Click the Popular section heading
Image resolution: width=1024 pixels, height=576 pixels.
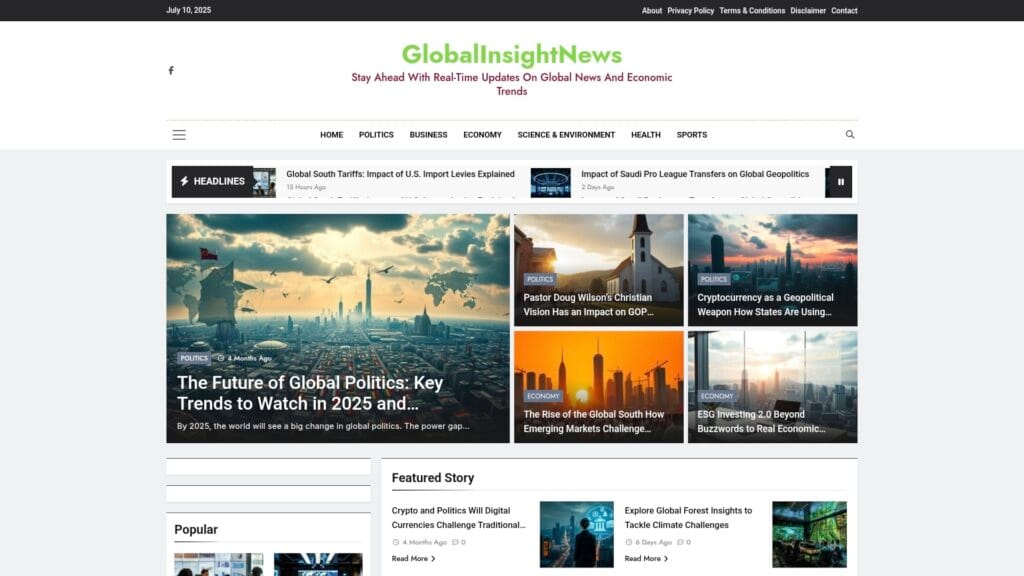click(x=196, y=530)
